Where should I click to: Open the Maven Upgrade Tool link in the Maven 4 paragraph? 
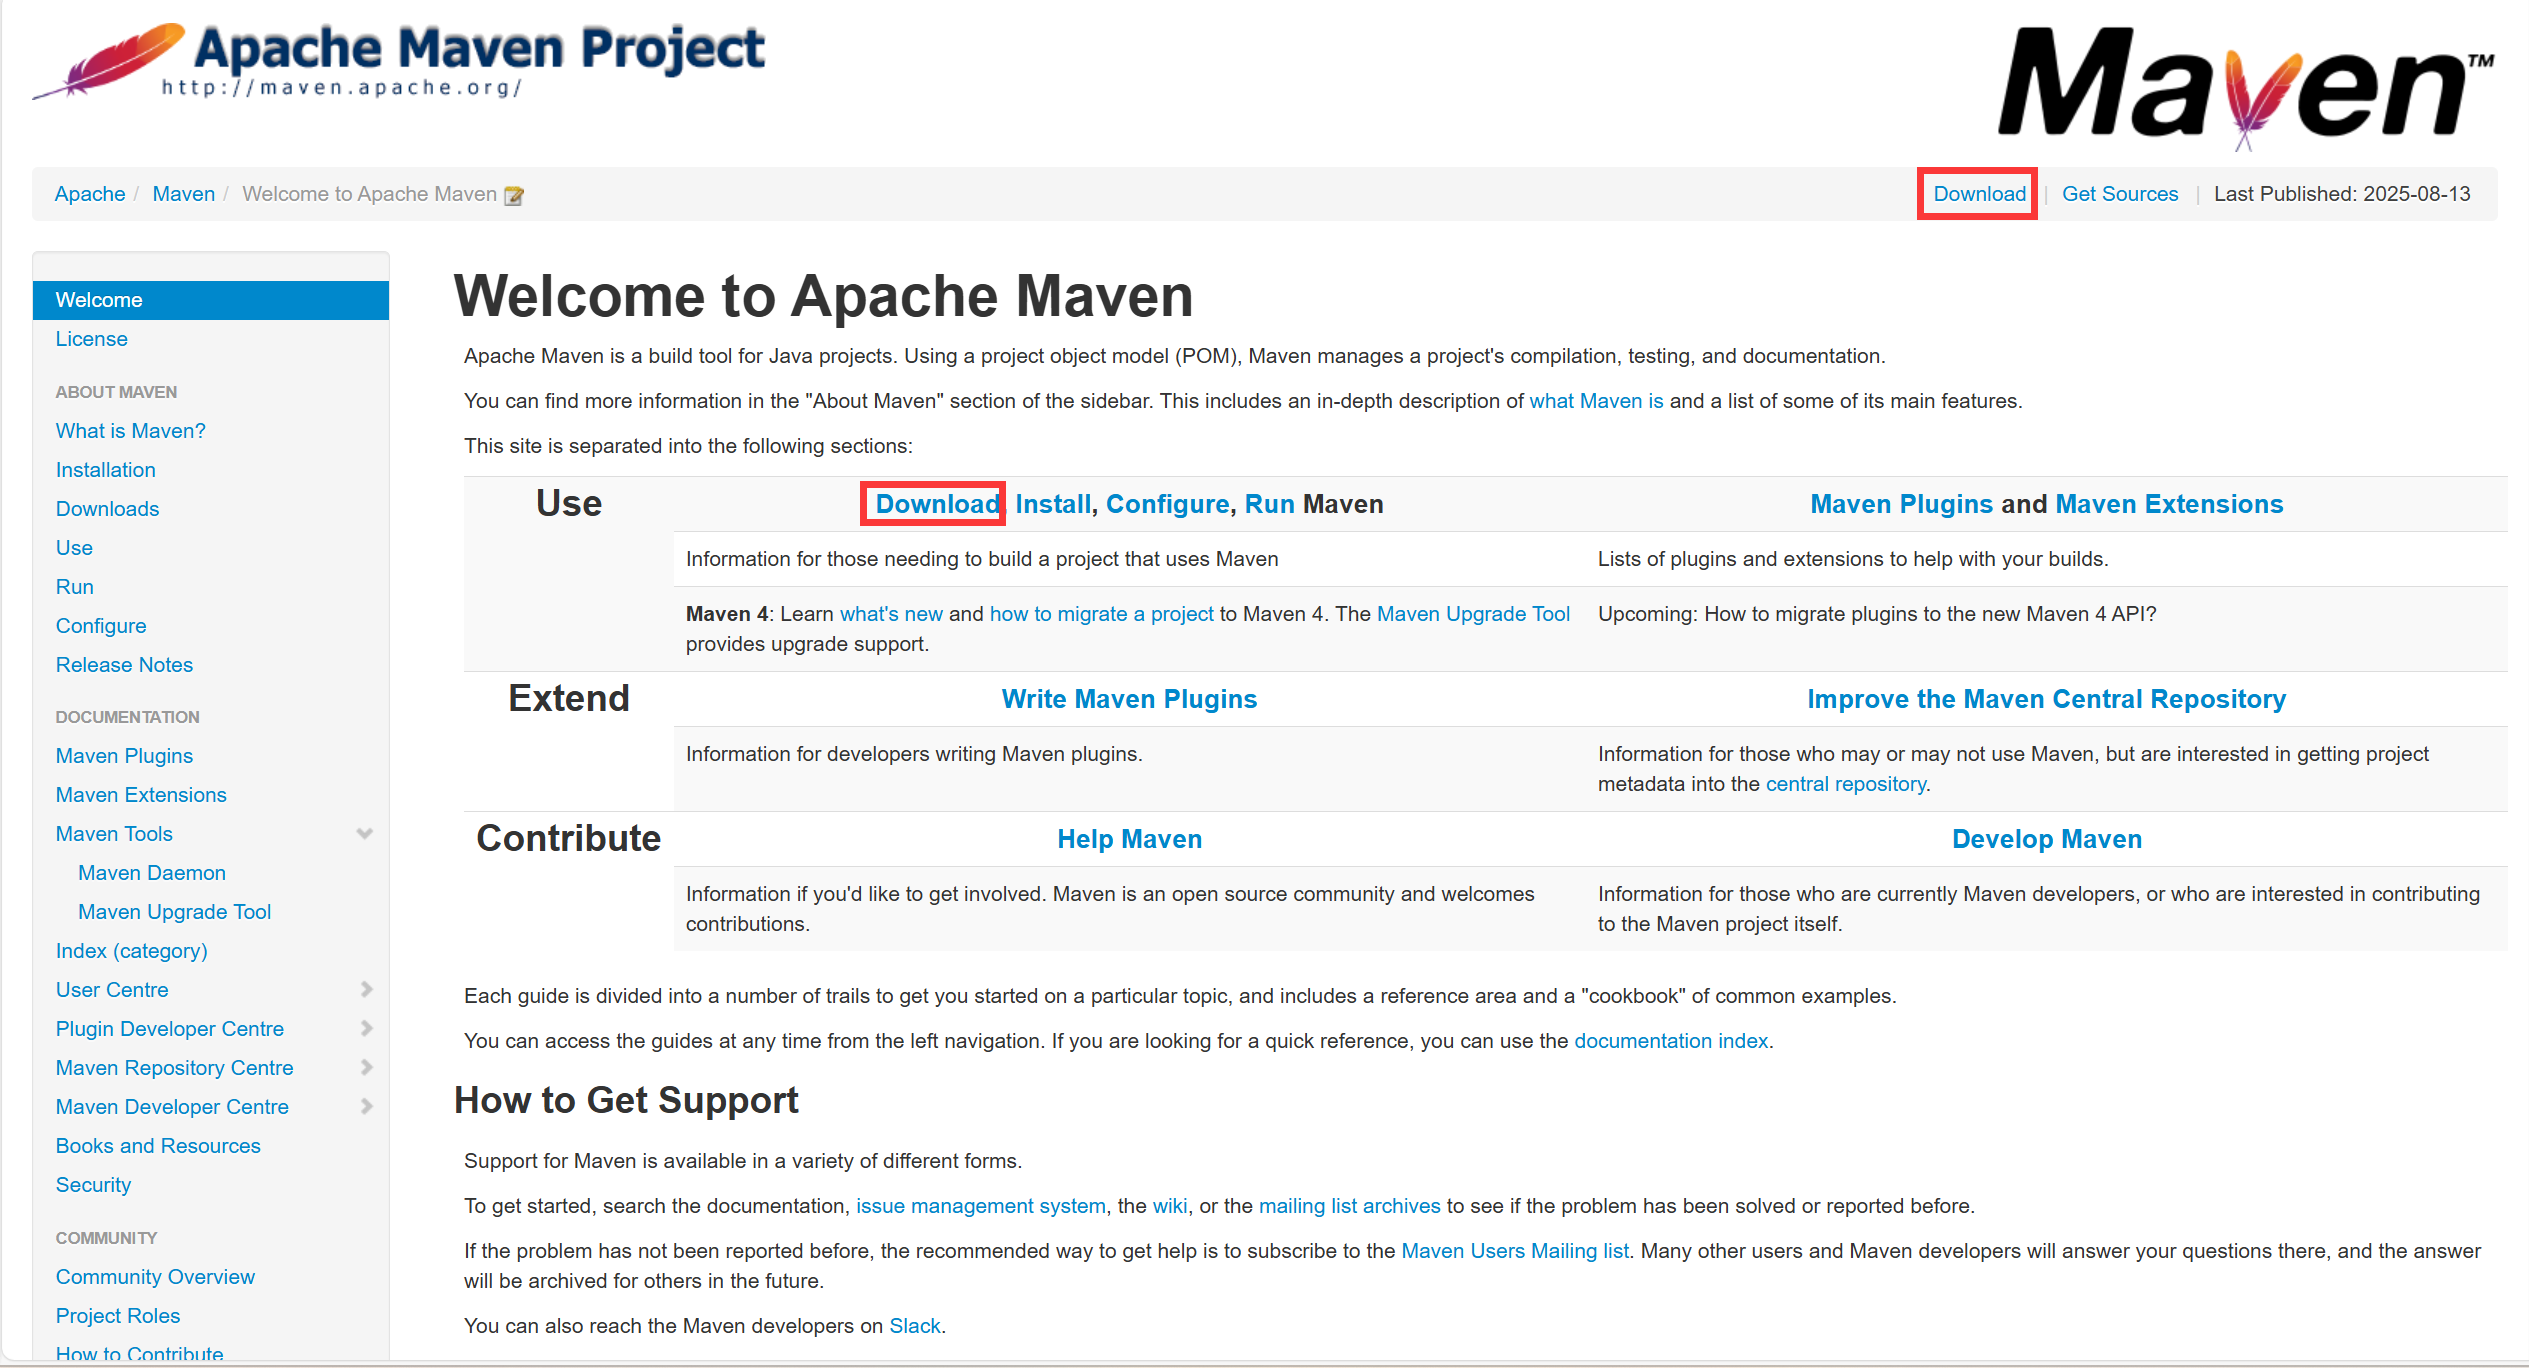coord(1472,614)
